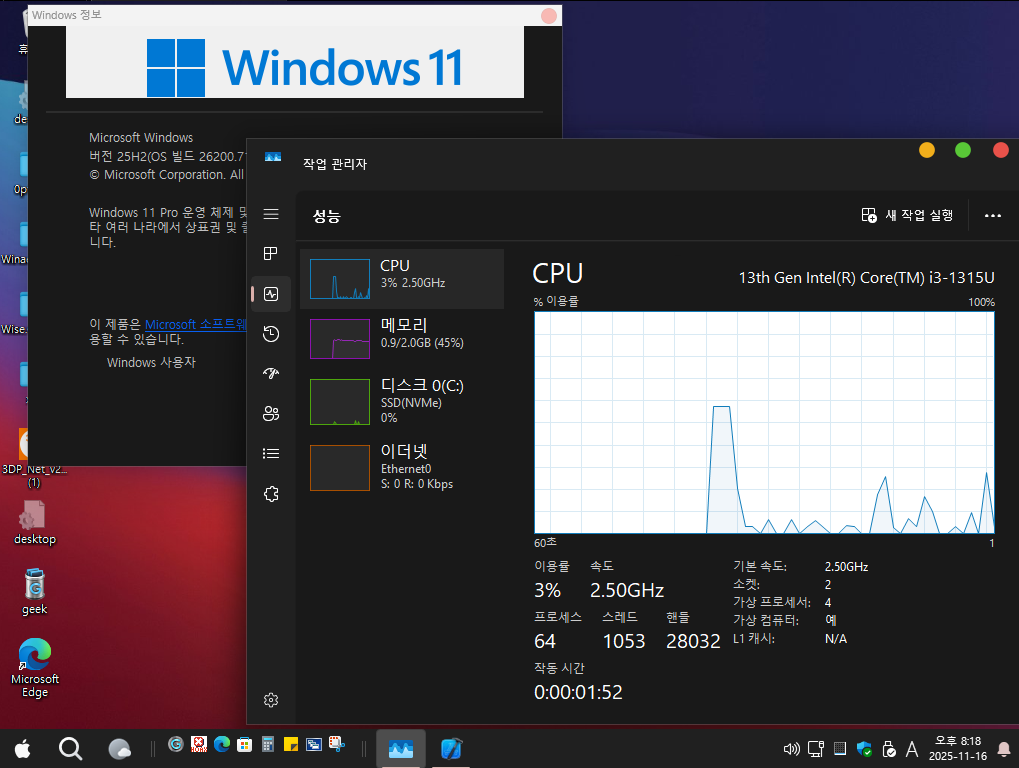This screenshot has height=768, width=1019.
Task: Open Calculator from taskbar
Action: pos(268,745)
